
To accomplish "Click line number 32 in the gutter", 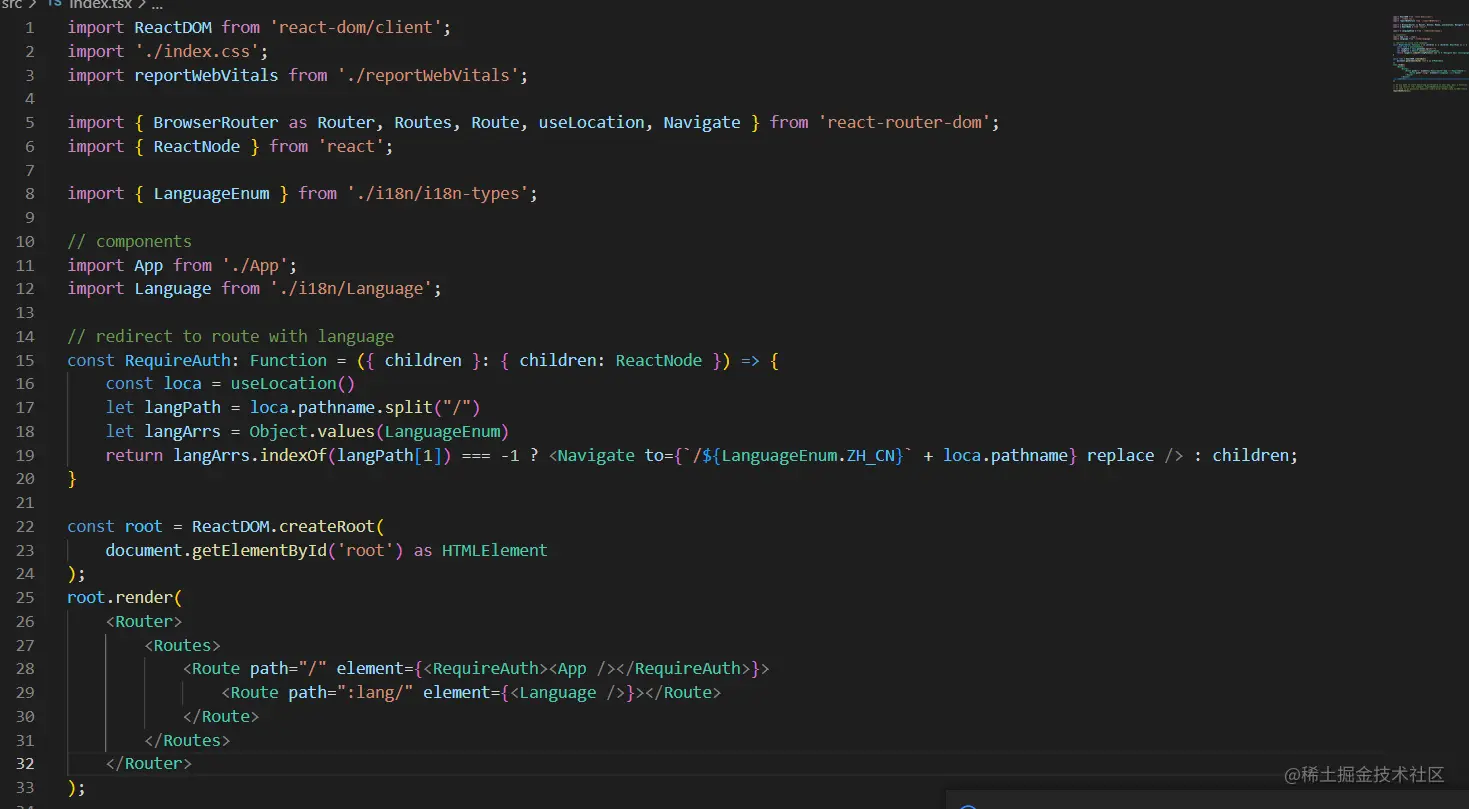I will [x=25, y=764].
